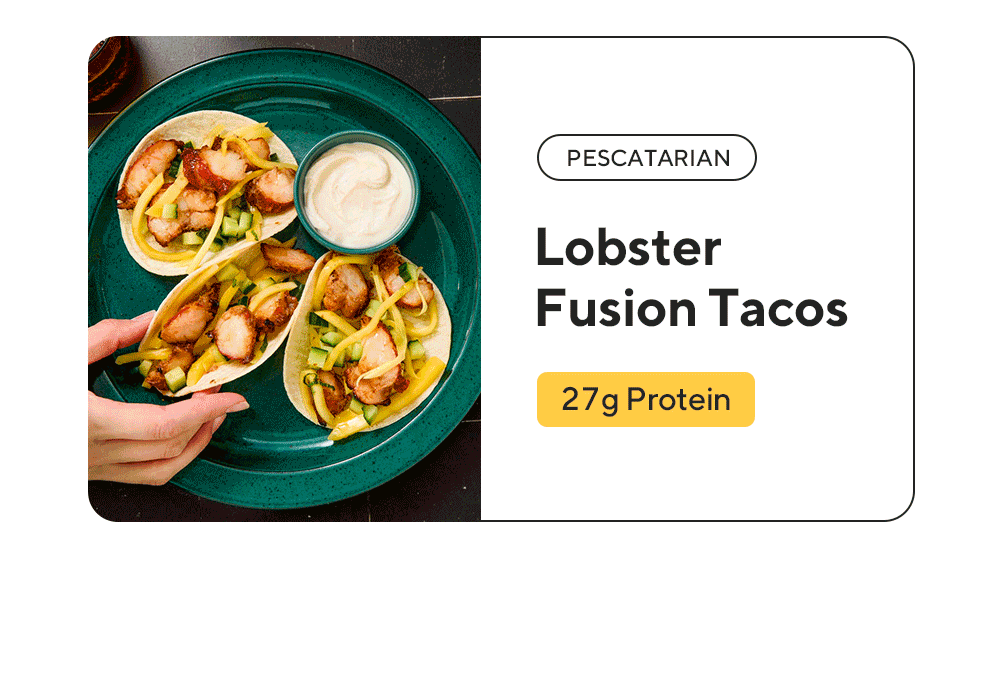Click the blank area beneath the recipe card
The image size is (1000, 694).
500,606
